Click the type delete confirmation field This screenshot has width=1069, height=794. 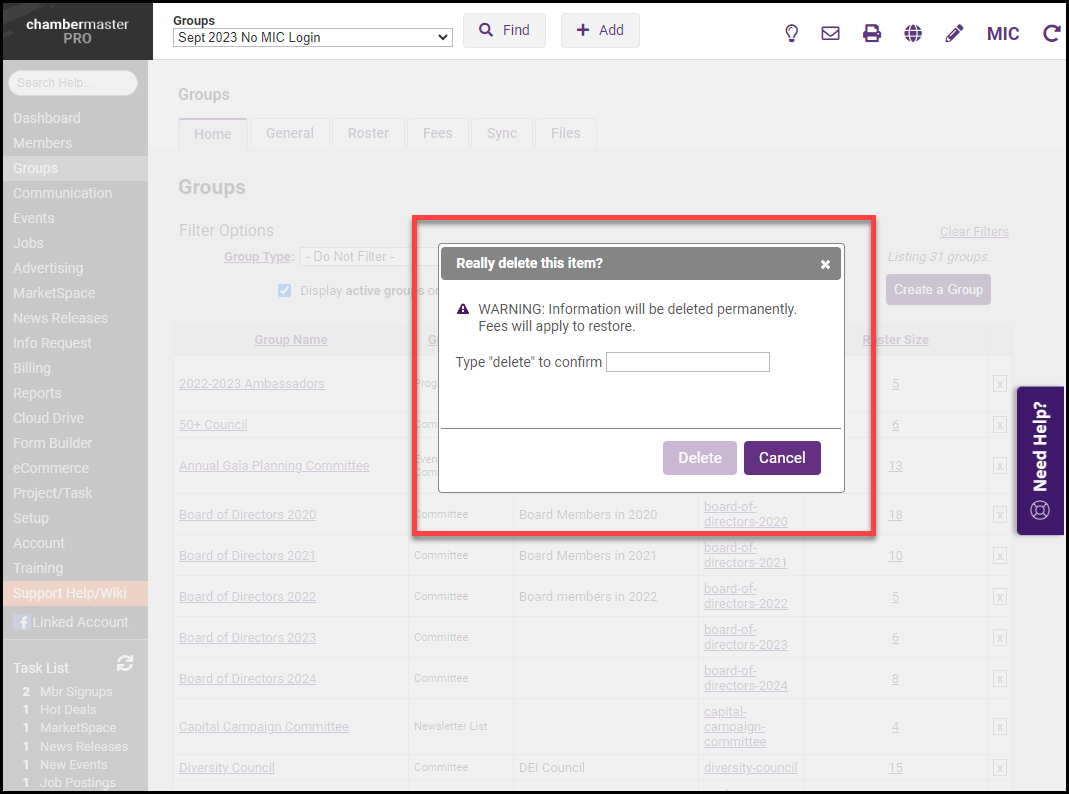(x=688, y=362)
